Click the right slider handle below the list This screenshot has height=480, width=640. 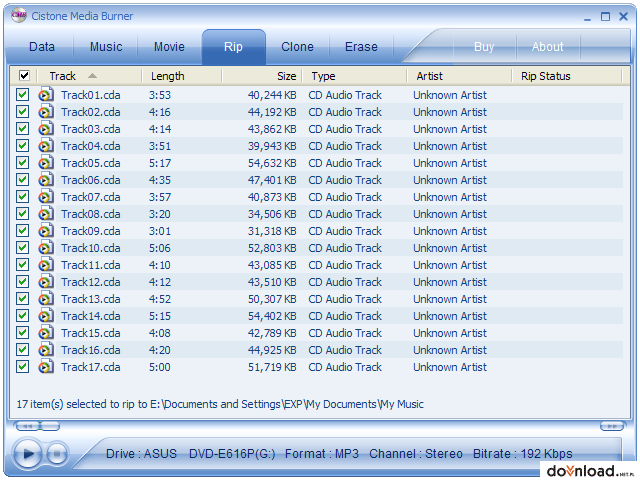point(612,426)
